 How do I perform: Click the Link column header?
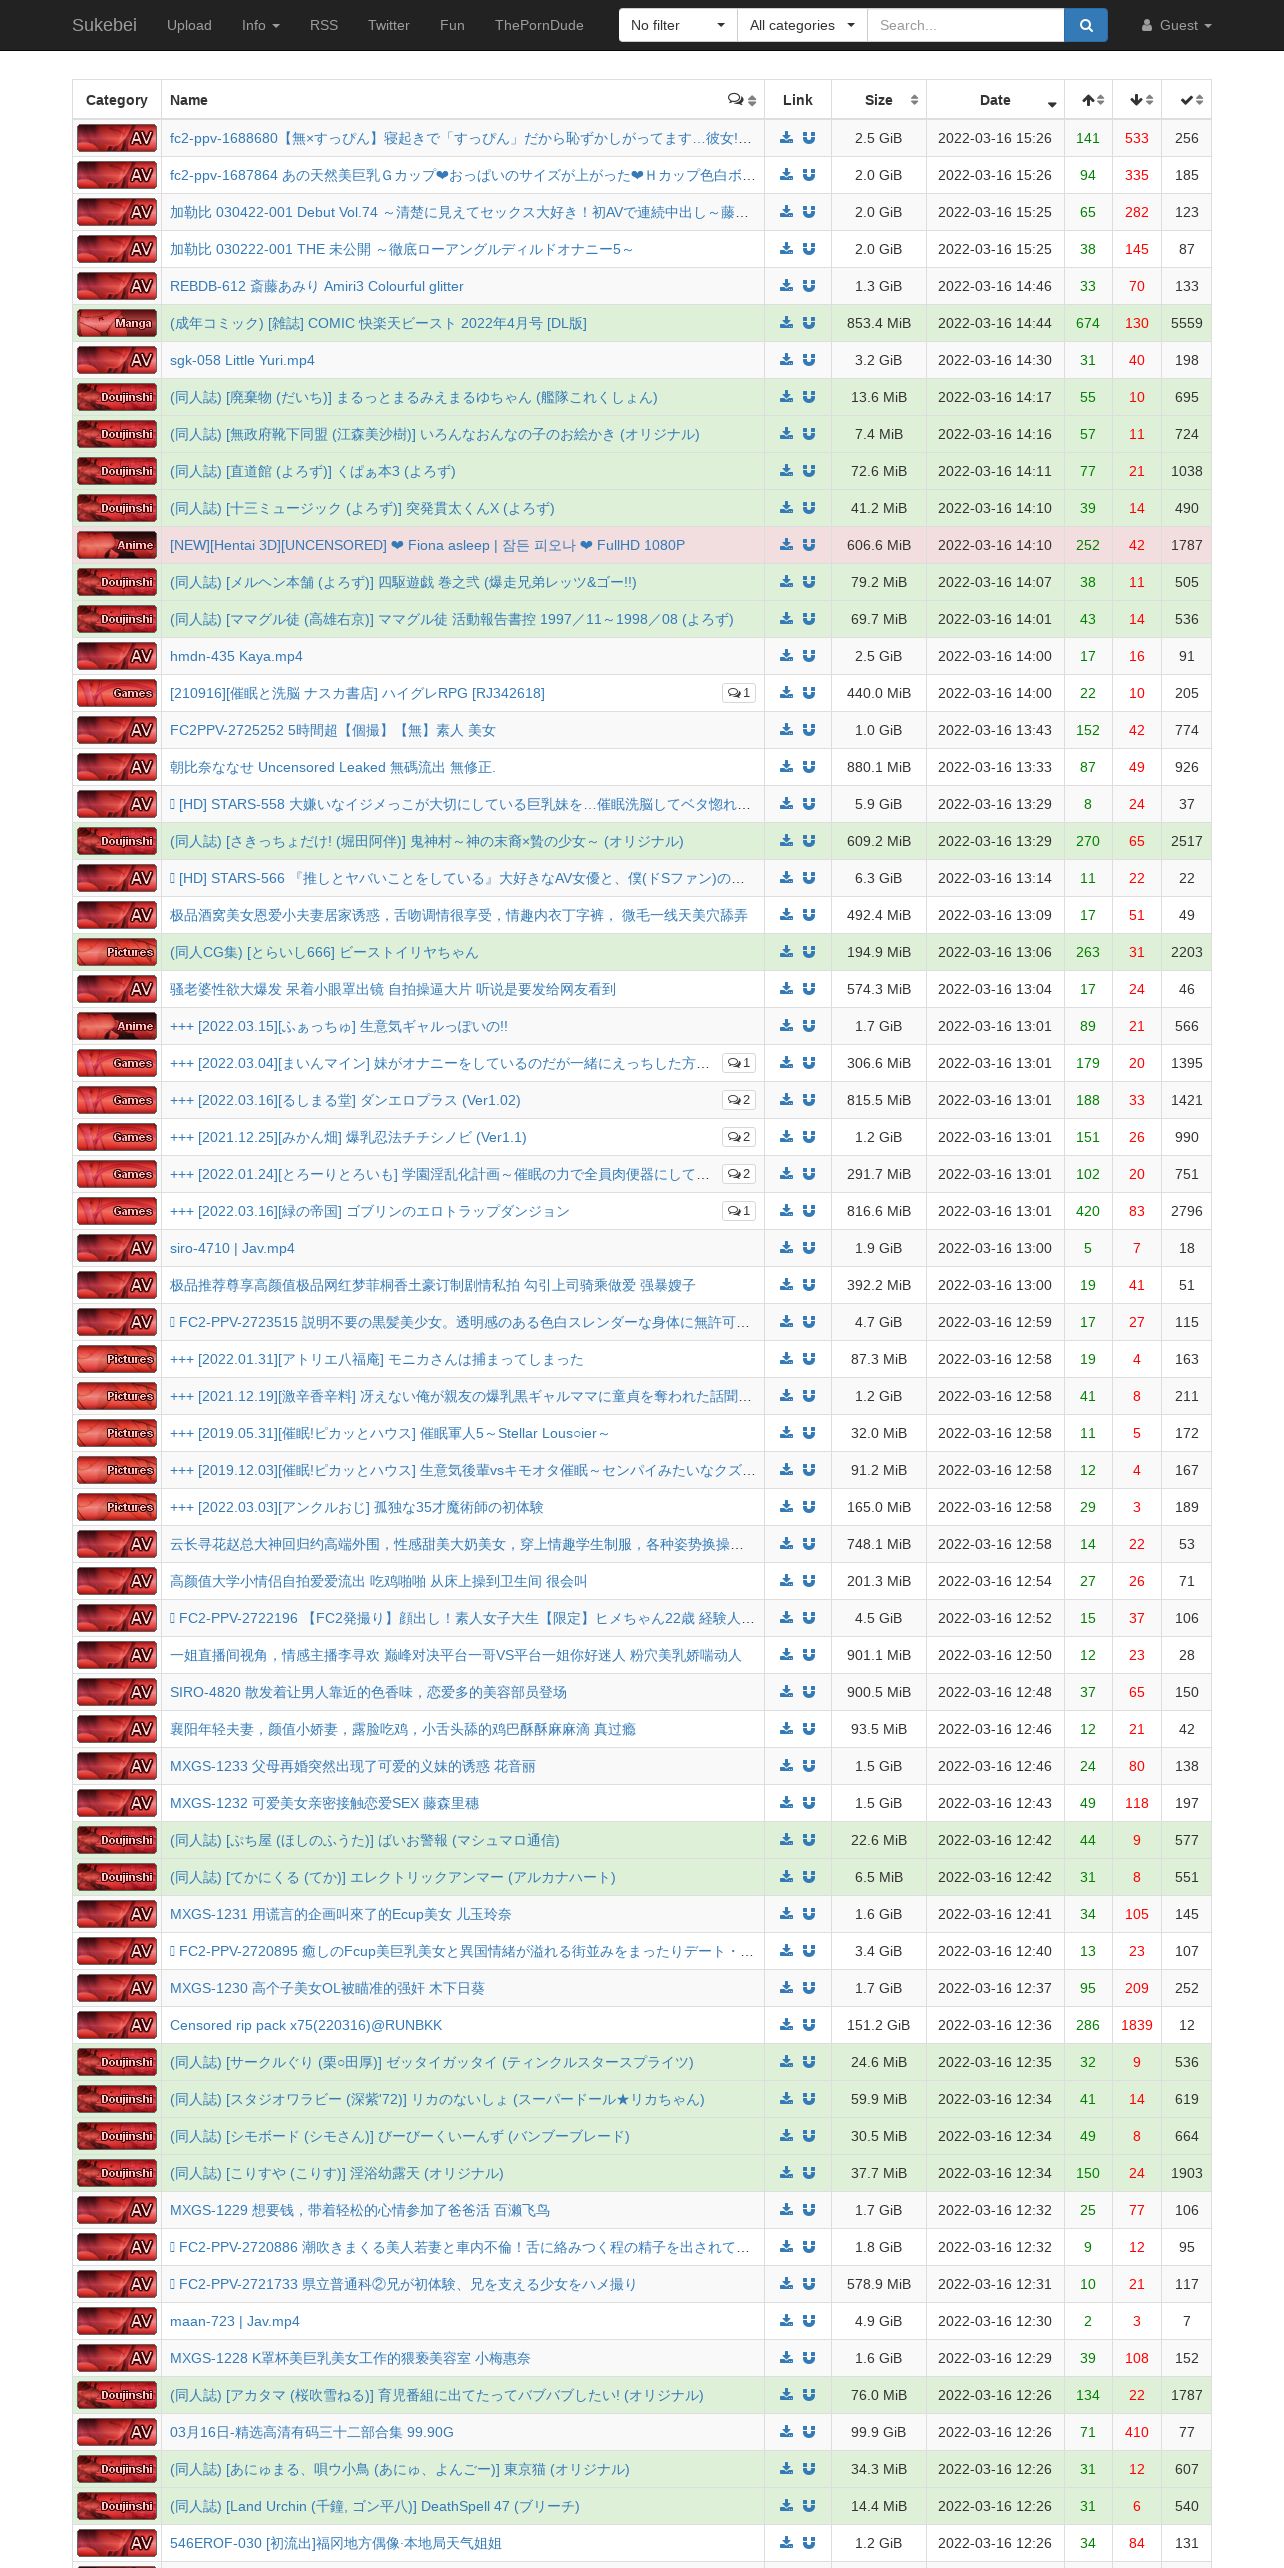(x=798, y=100)
